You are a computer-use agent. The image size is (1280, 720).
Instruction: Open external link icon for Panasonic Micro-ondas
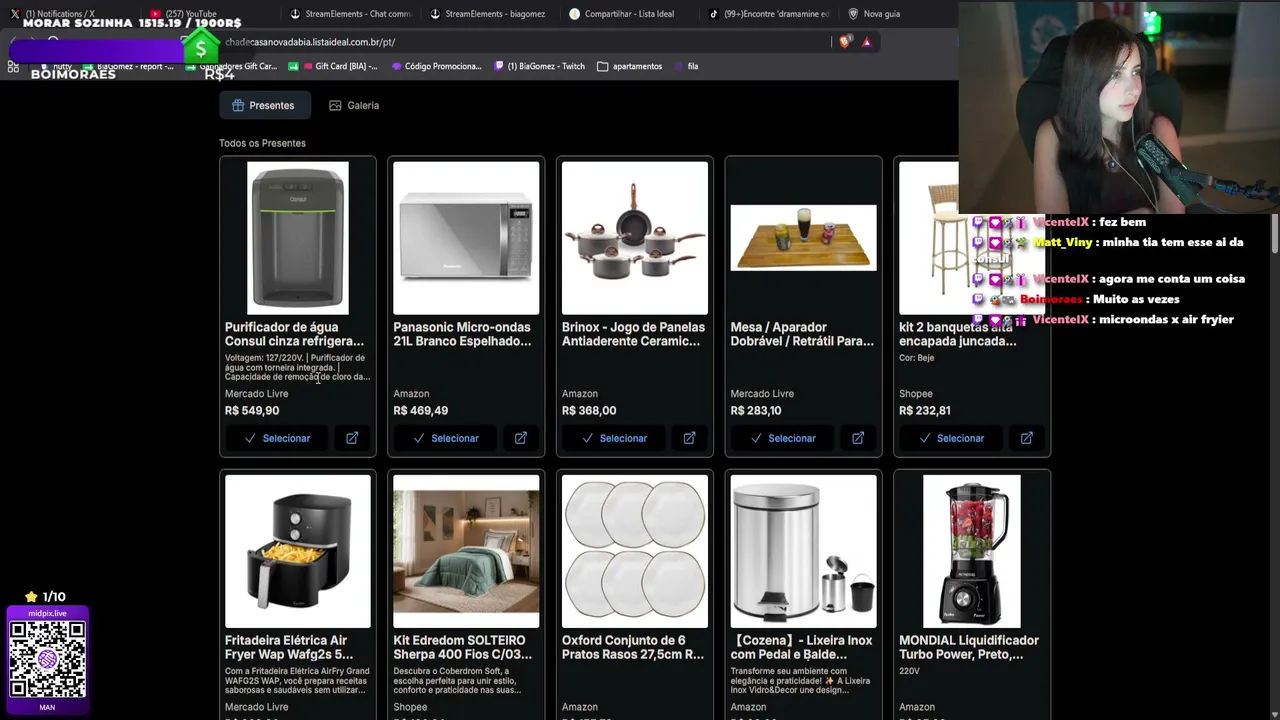point(521,438)
